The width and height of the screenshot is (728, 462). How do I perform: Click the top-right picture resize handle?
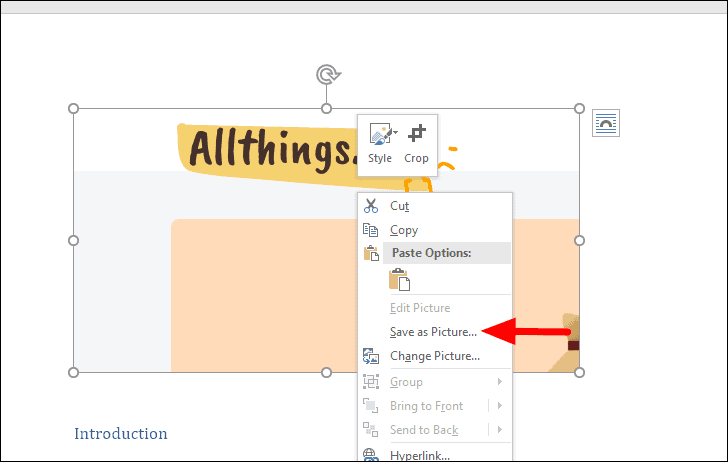point(579,109)
